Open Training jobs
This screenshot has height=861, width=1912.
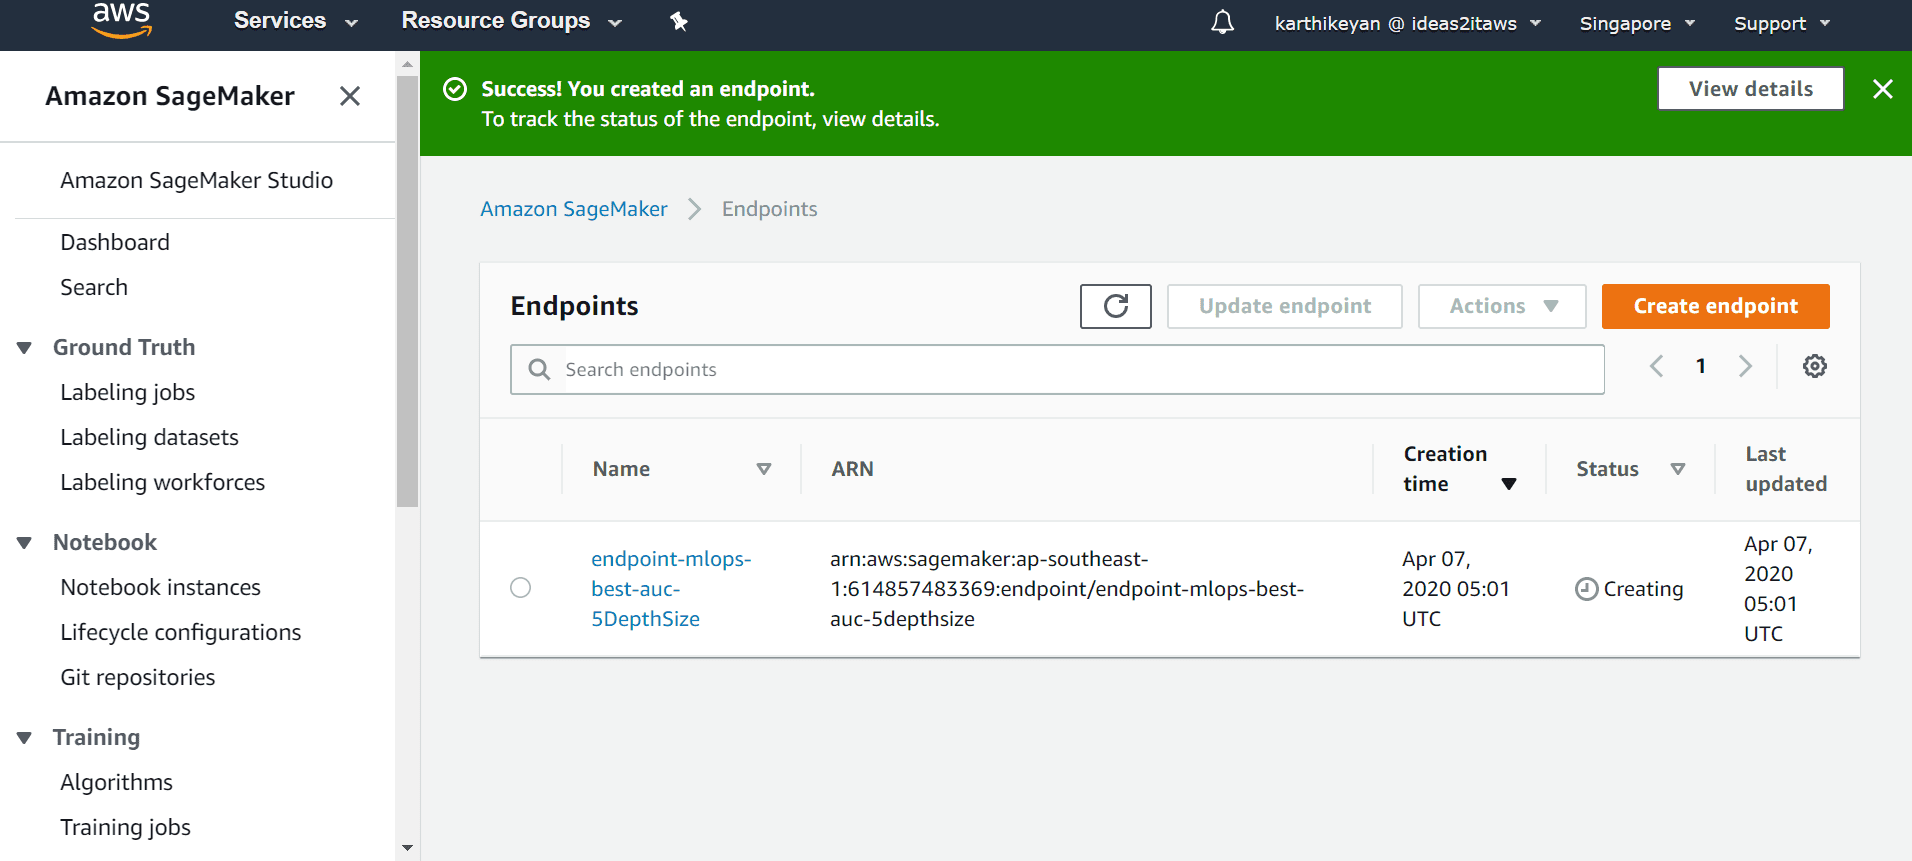tap(126, 827)
